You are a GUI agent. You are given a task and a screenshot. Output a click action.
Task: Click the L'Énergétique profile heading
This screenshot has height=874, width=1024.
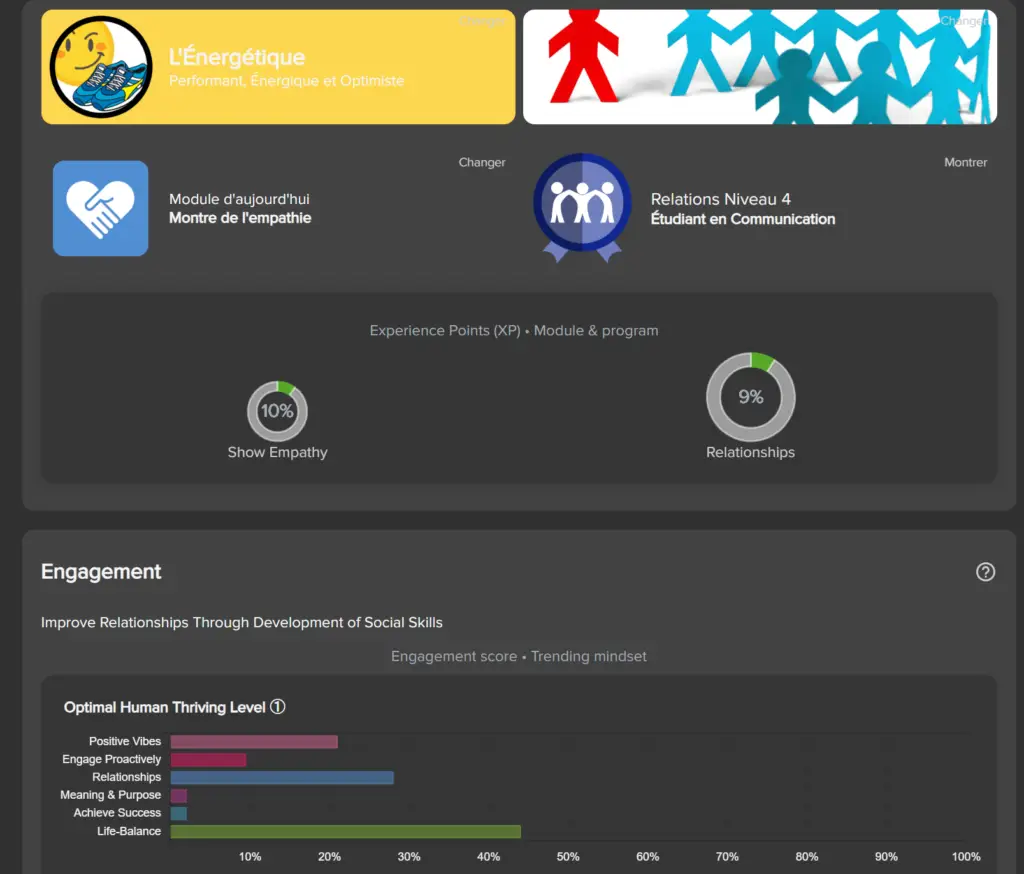click(237, 57)
